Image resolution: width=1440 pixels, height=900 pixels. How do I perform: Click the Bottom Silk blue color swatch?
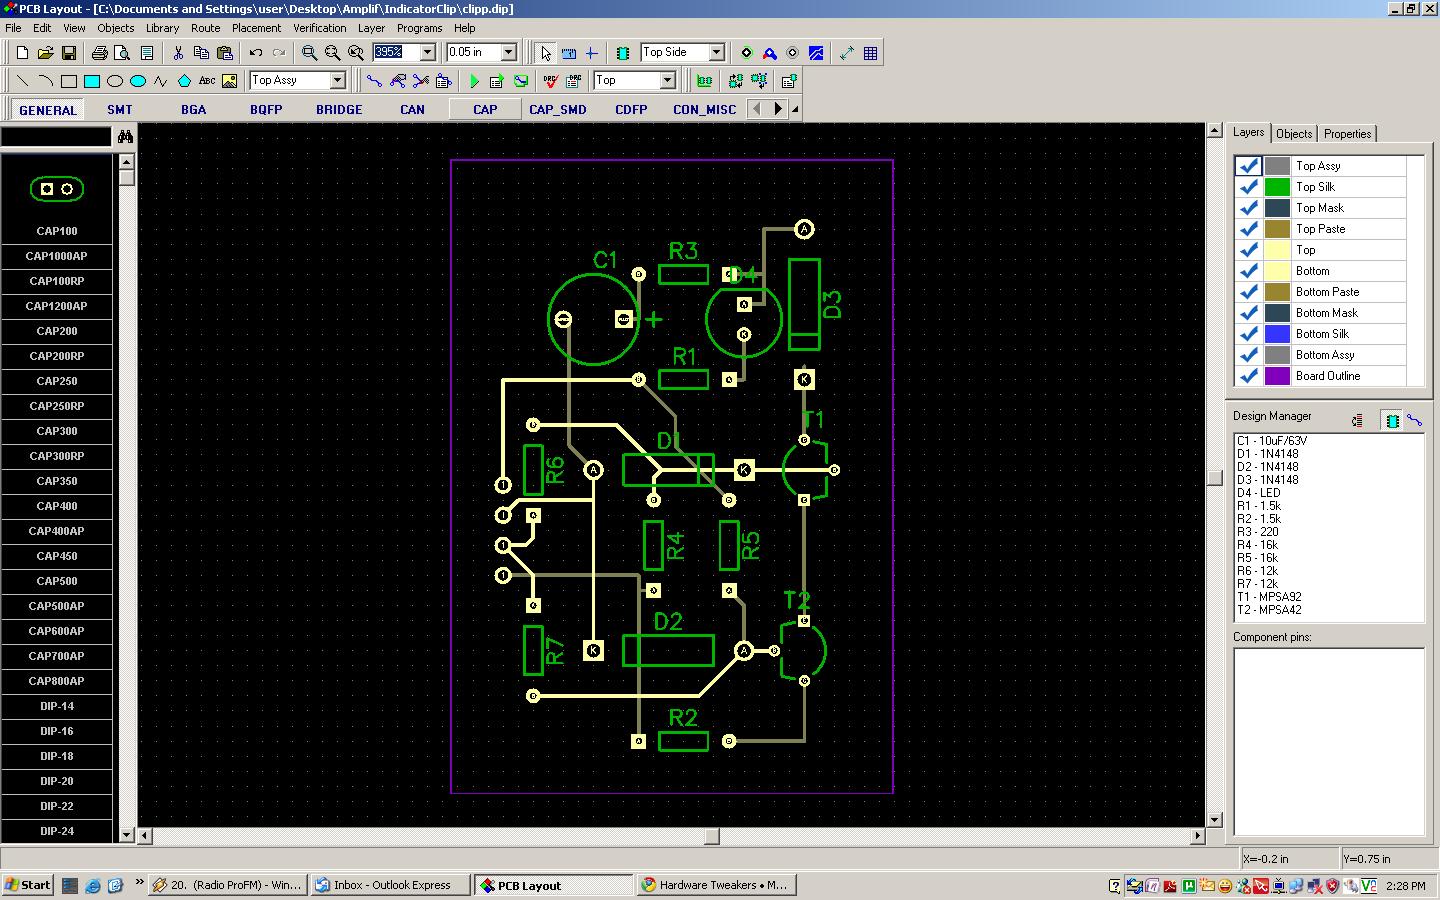(x=1277, y=334)
